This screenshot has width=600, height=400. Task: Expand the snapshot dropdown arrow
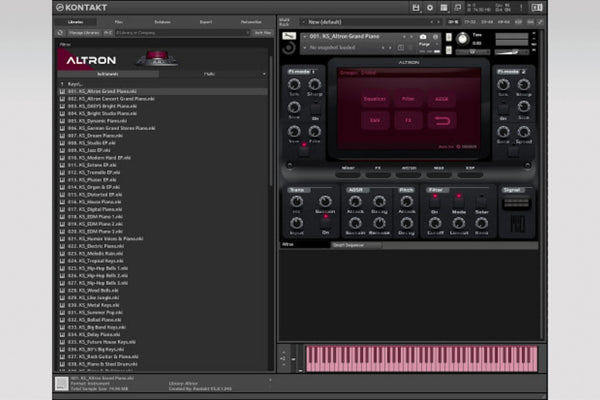[x=305, y=48]
